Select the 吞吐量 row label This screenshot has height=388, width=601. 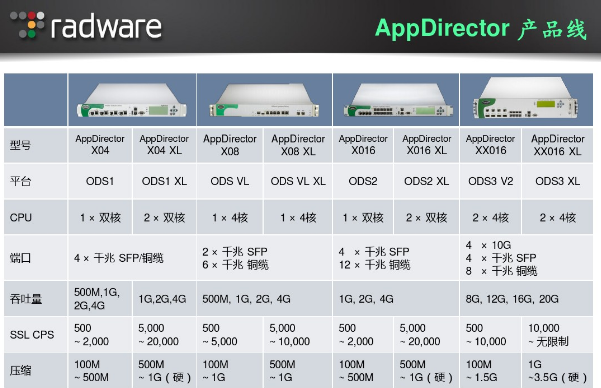pos(26,298)
